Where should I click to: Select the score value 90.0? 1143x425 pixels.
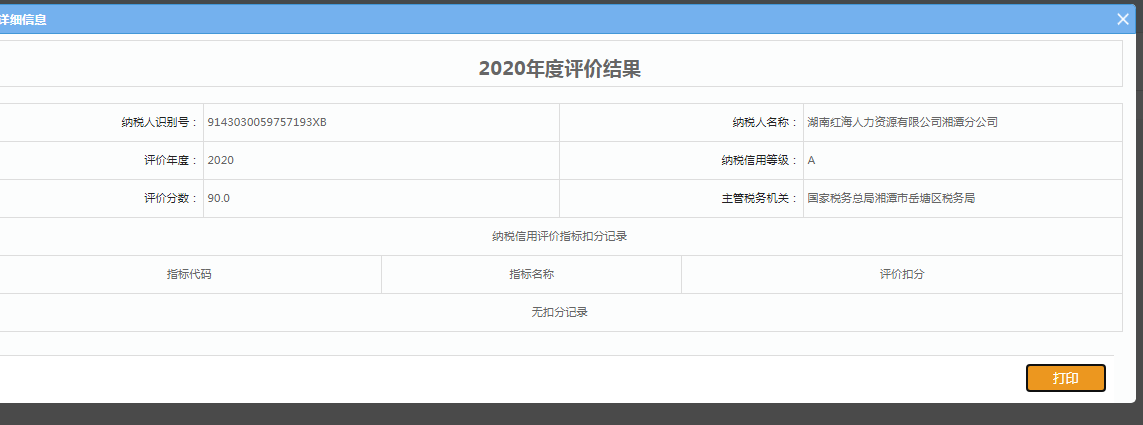pyautogui.click(x=219, y=198)
